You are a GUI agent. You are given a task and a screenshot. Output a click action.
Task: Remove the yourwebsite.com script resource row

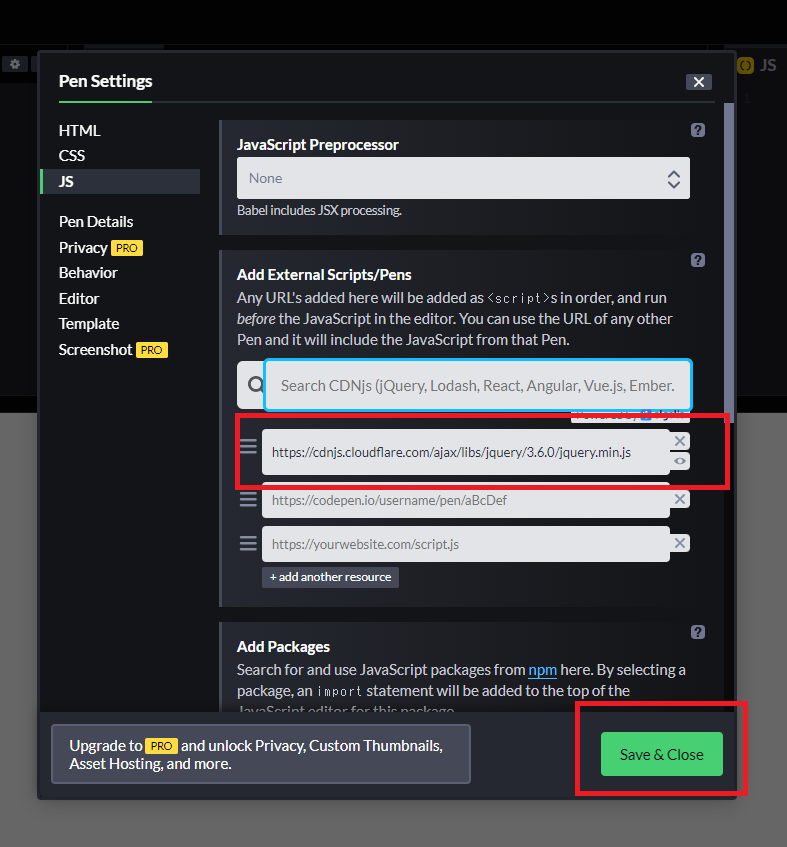coord(680,543)
